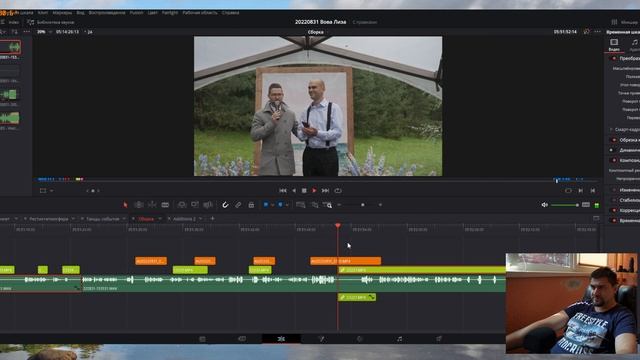
Task: Toggle position lock padlock icon
Action: click(251, 204)
